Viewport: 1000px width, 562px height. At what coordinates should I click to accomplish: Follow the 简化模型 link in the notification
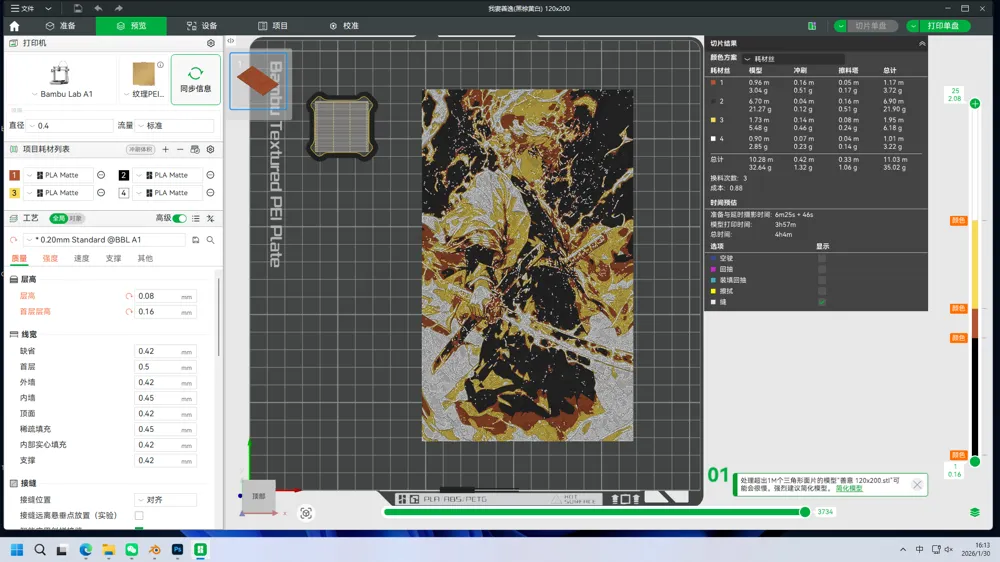(849, 489)
